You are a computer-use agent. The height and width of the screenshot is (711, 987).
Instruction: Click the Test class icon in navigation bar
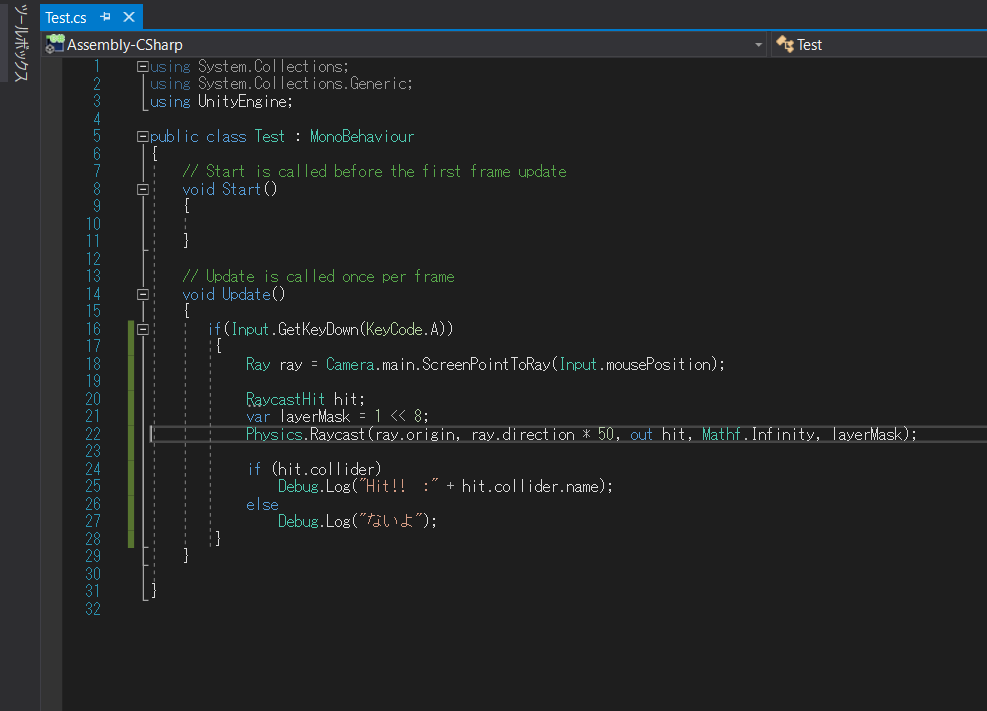click(x=784, y=44)
